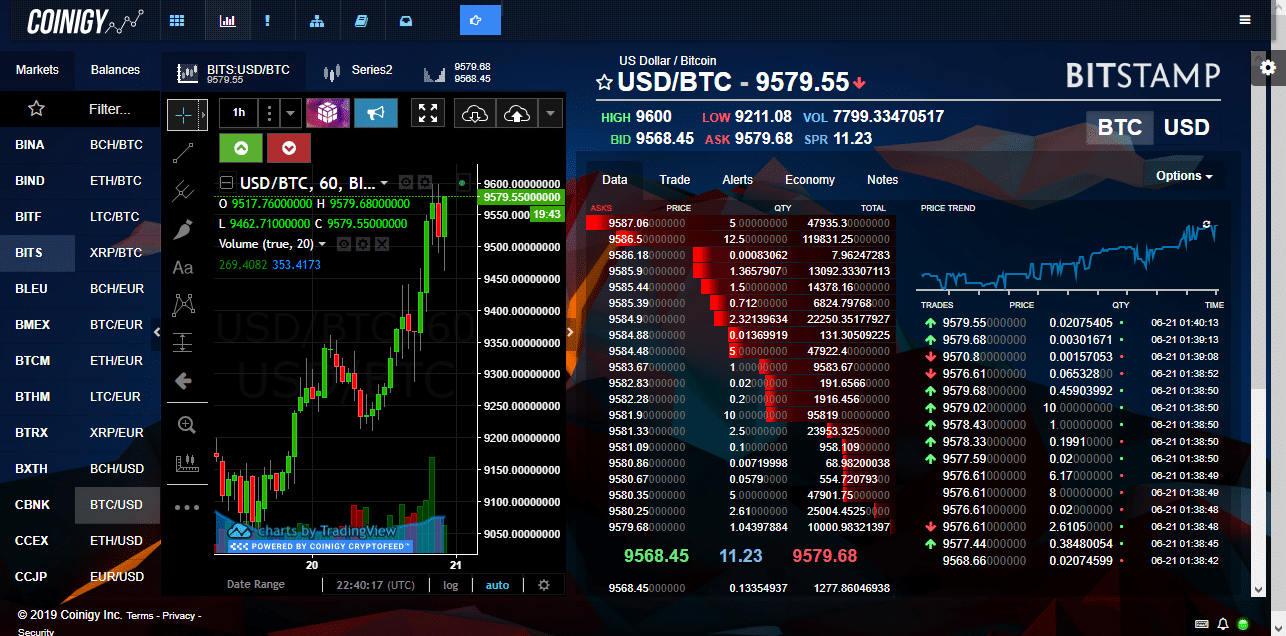1286x636 pixels.
Task: Select the long position measure tool
Action: point(183,342)
